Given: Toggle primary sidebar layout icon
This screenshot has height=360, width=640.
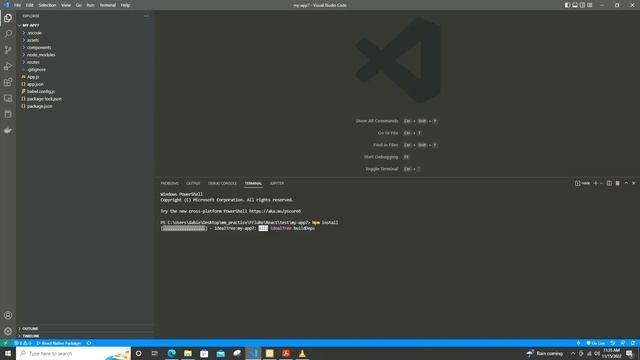Looking at the screenshot, I should click(x=567, y=5).
